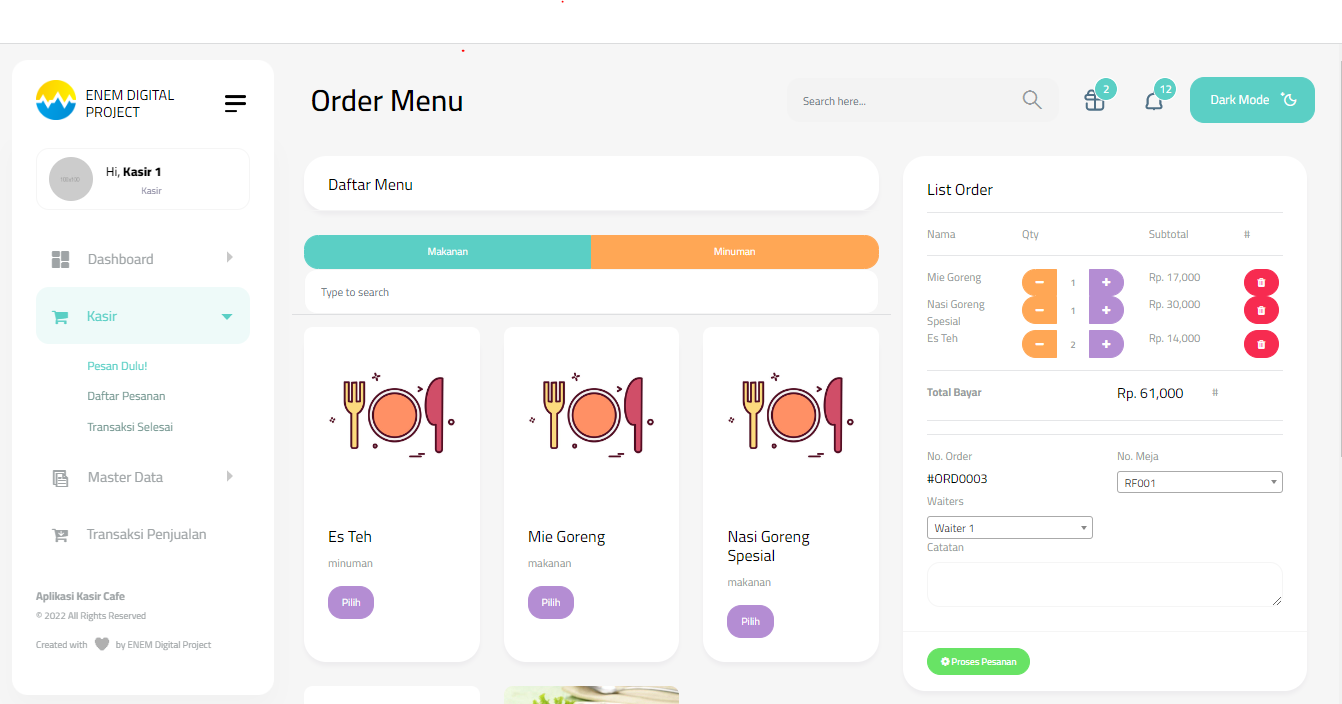Screen dimensions: 1342x704
Task: Expand the Dashboard sidebar menu
Action: click(143, 259)
